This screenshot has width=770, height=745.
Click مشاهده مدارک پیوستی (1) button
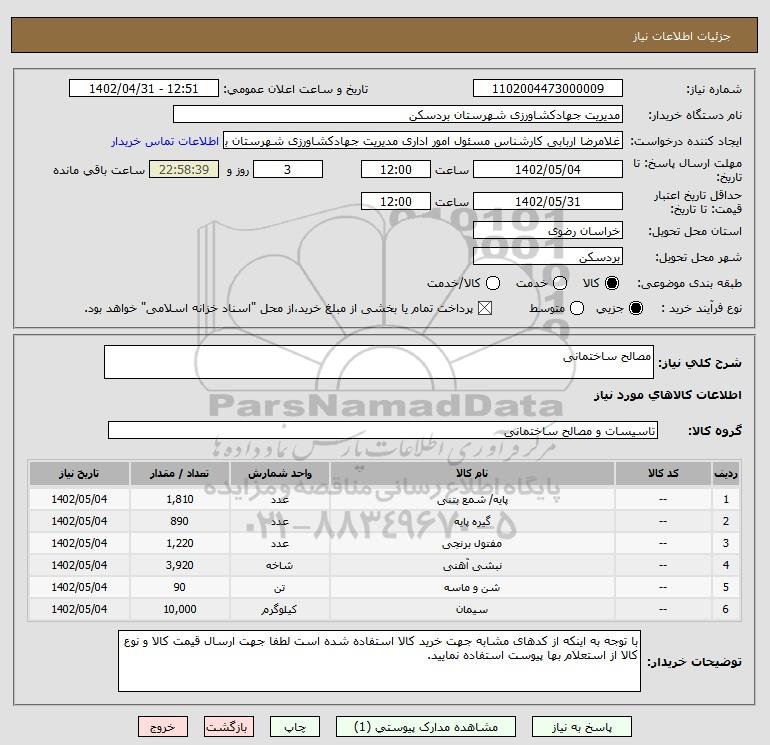[426, 727]
